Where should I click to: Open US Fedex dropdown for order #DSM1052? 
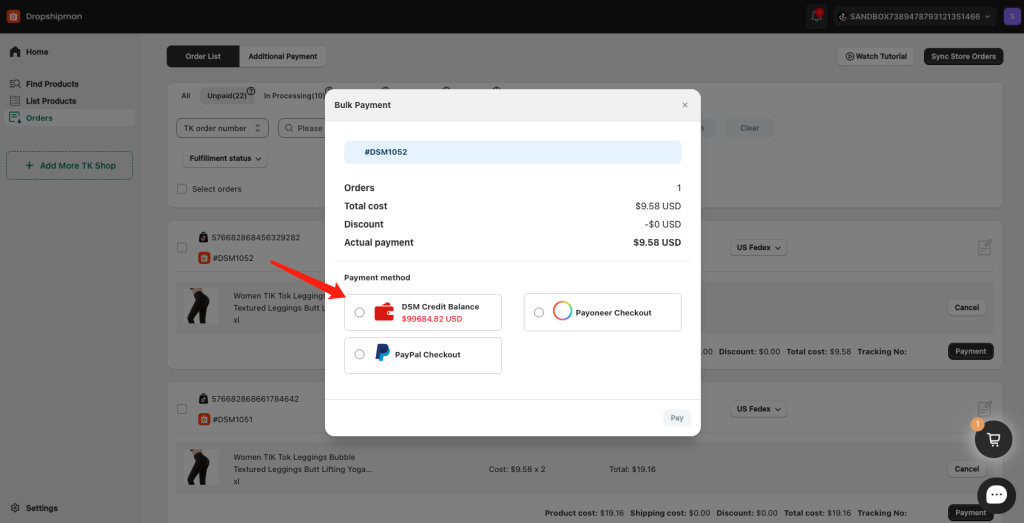[759, 248]
